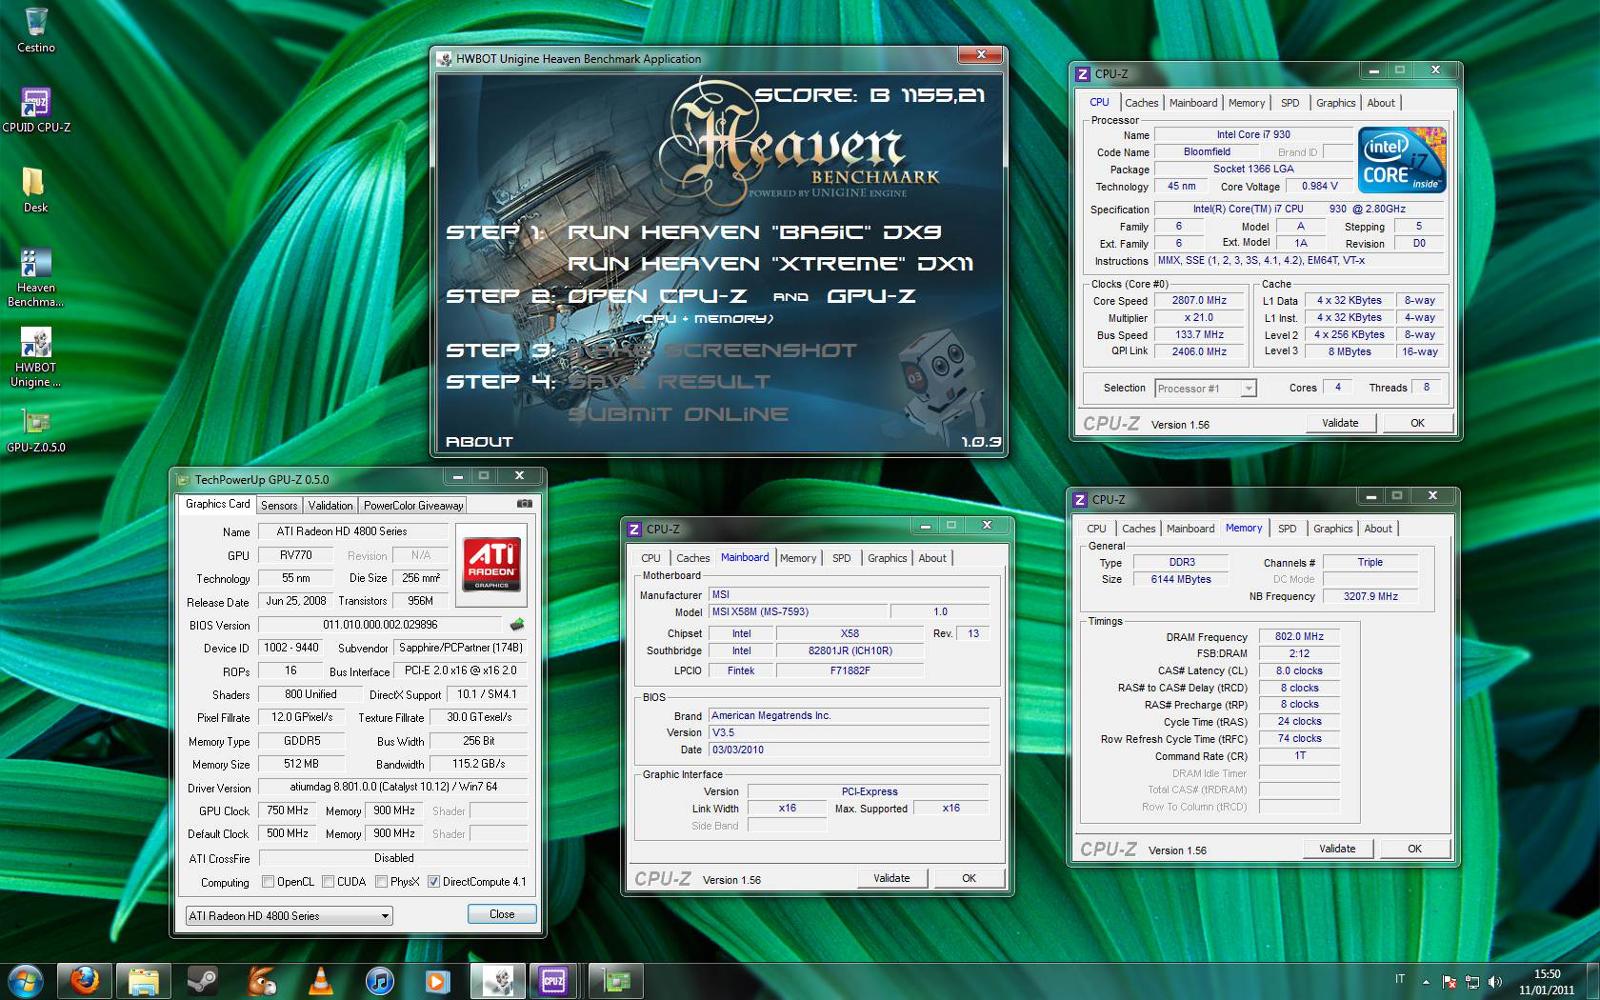Enable the CUDA checkbox in GPU-Z
Screen dimensions: 1600x1000
click(328, 882)
